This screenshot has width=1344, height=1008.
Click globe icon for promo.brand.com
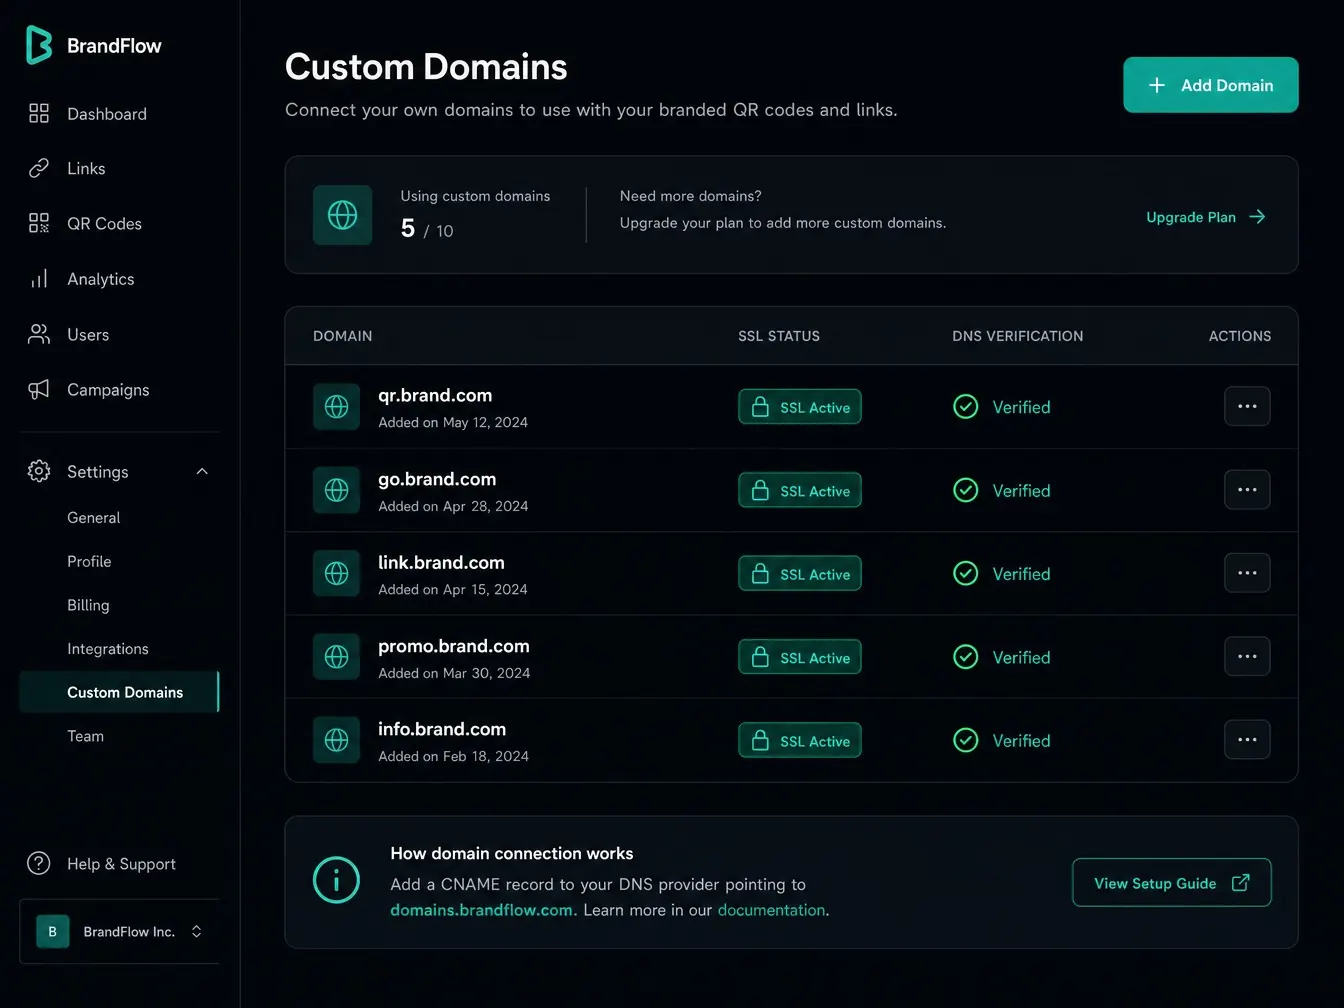(x=337, y=657)
